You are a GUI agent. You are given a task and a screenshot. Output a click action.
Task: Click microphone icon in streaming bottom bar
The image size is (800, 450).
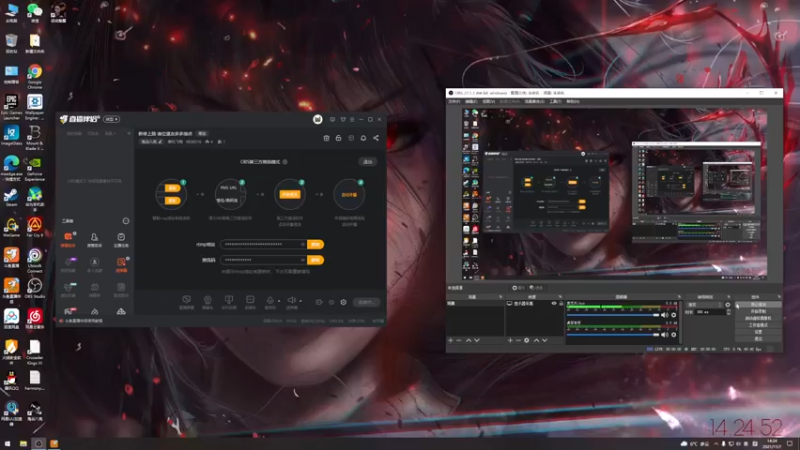[270, 300]
